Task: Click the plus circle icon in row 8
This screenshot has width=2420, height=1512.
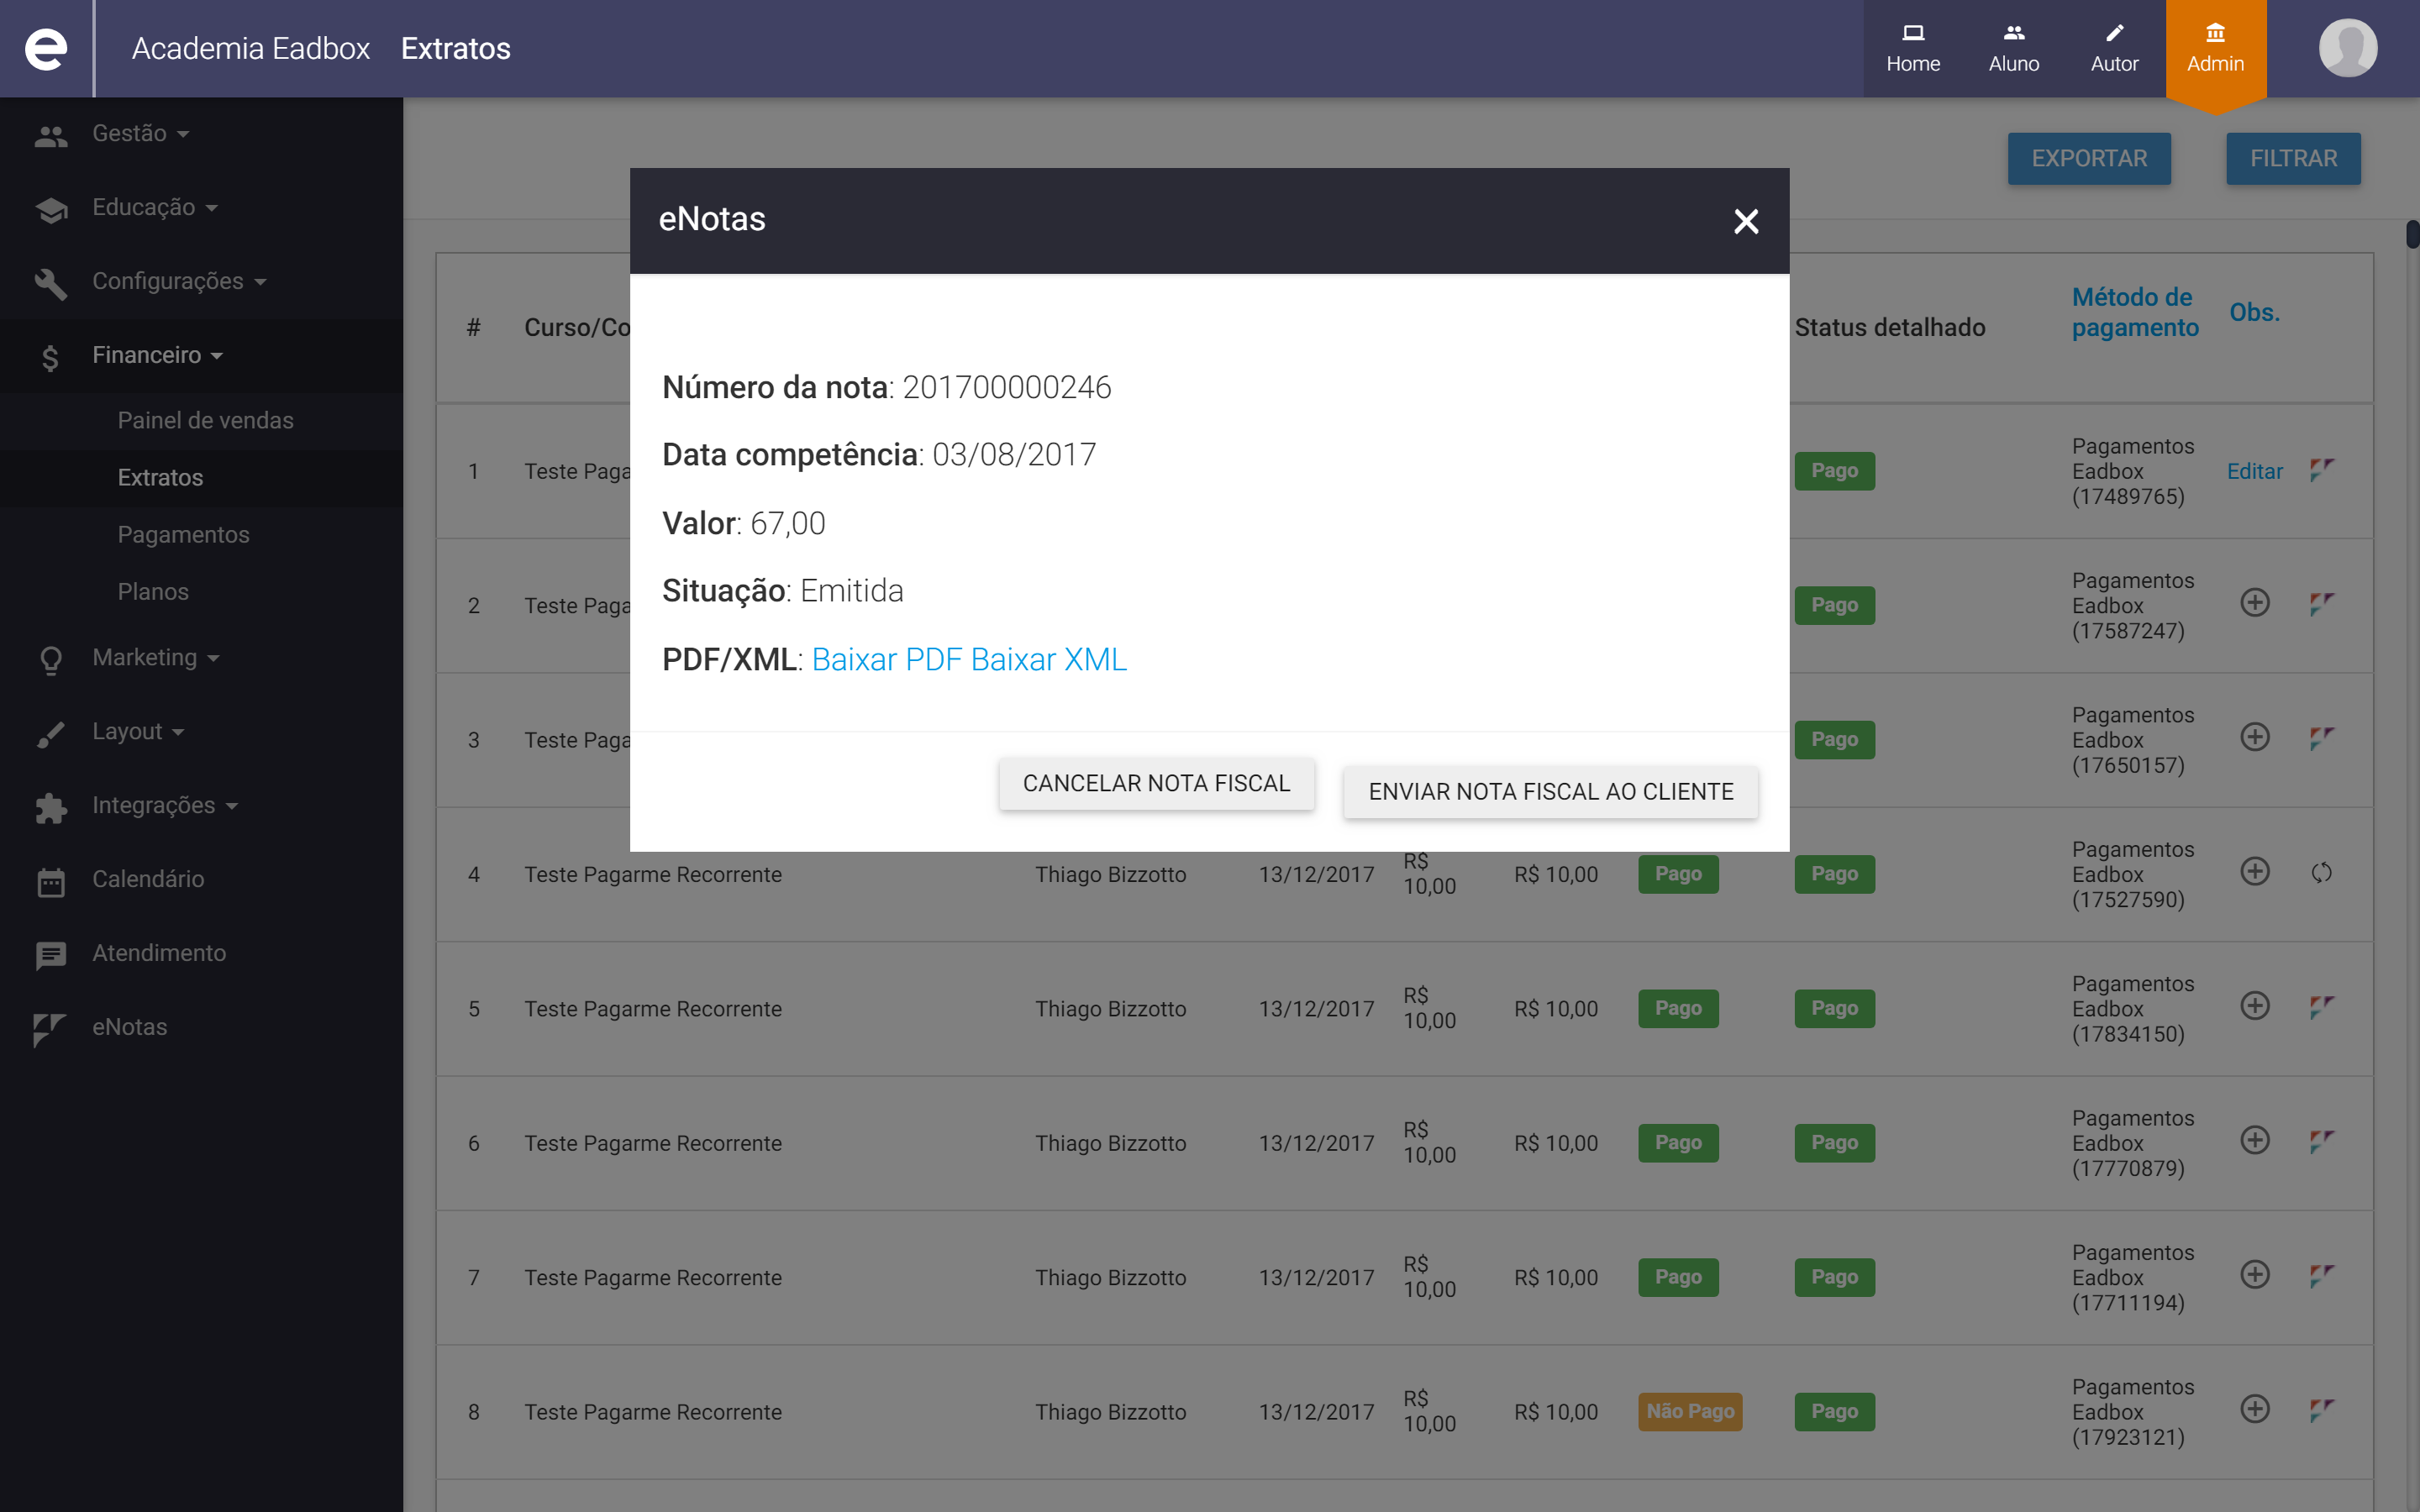Action: click(2254, 1409)
